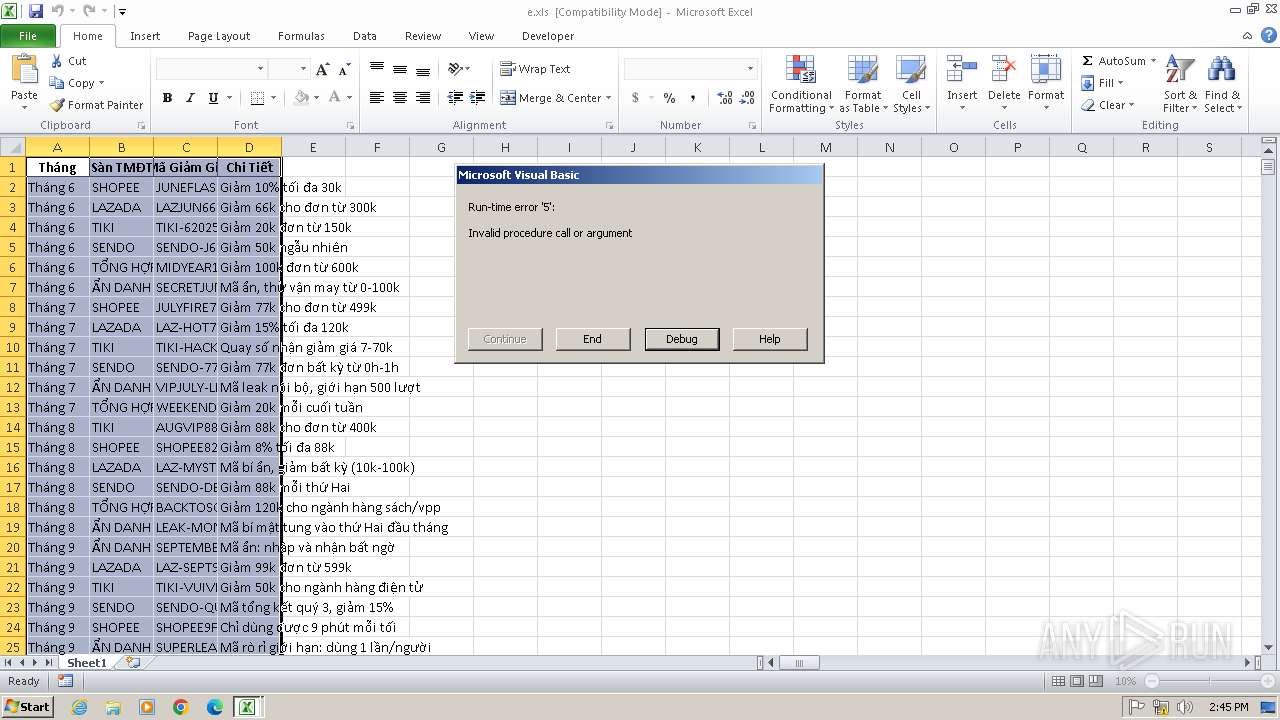Image resolution: width=1280 pixels, height=720 pixels.
Task: Open the Number Format combo box
Action: pos(690,69)
